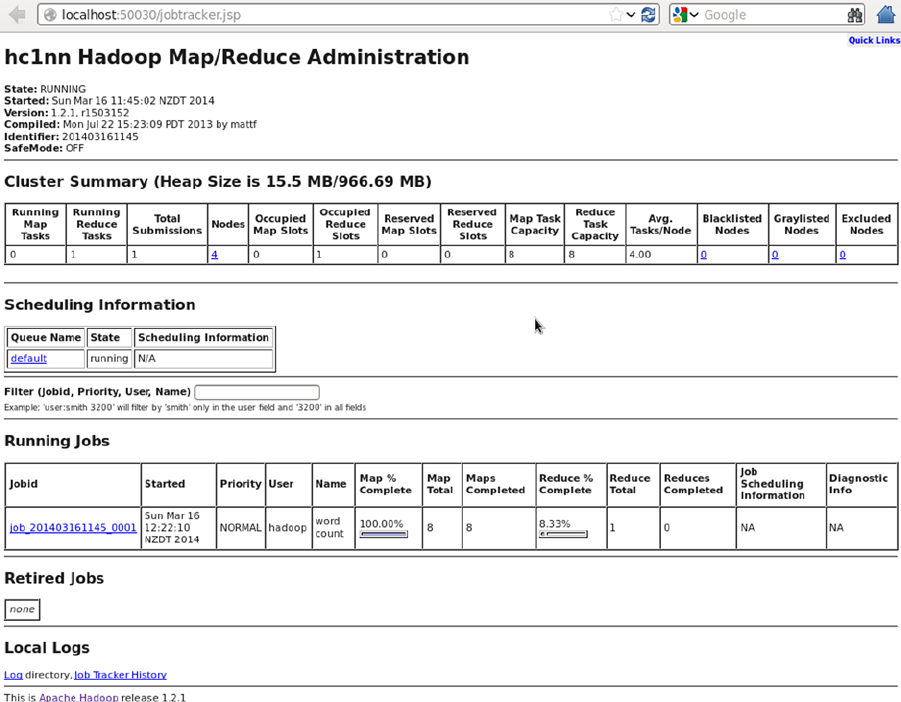
Task: Click the Map % Complete progress bar
Action: (383, 534)
